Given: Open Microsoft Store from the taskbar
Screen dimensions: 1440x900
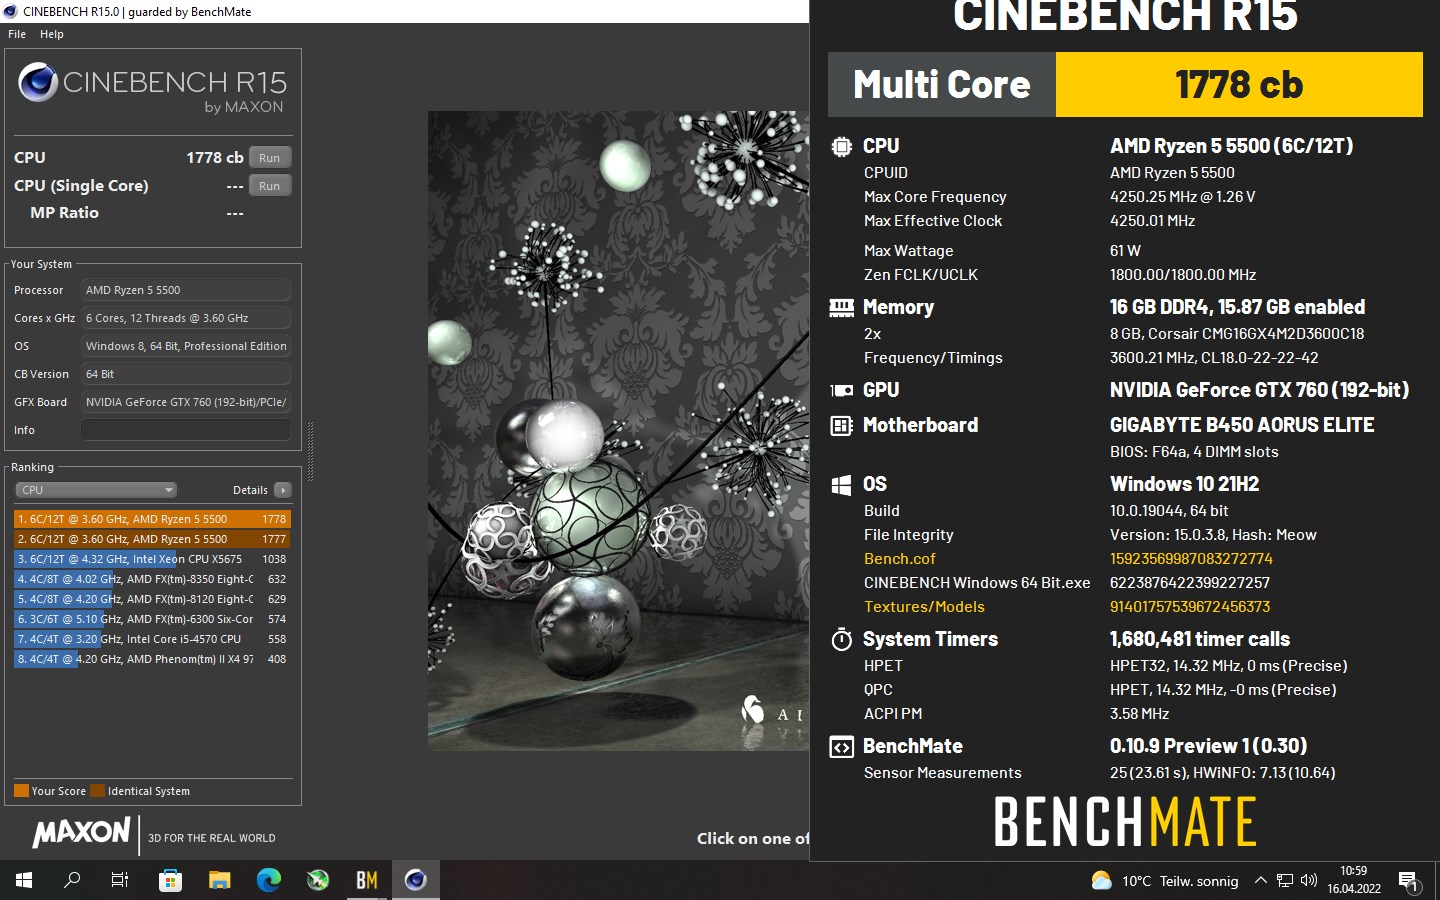Looking at the screenshot, I should point(170,880).
